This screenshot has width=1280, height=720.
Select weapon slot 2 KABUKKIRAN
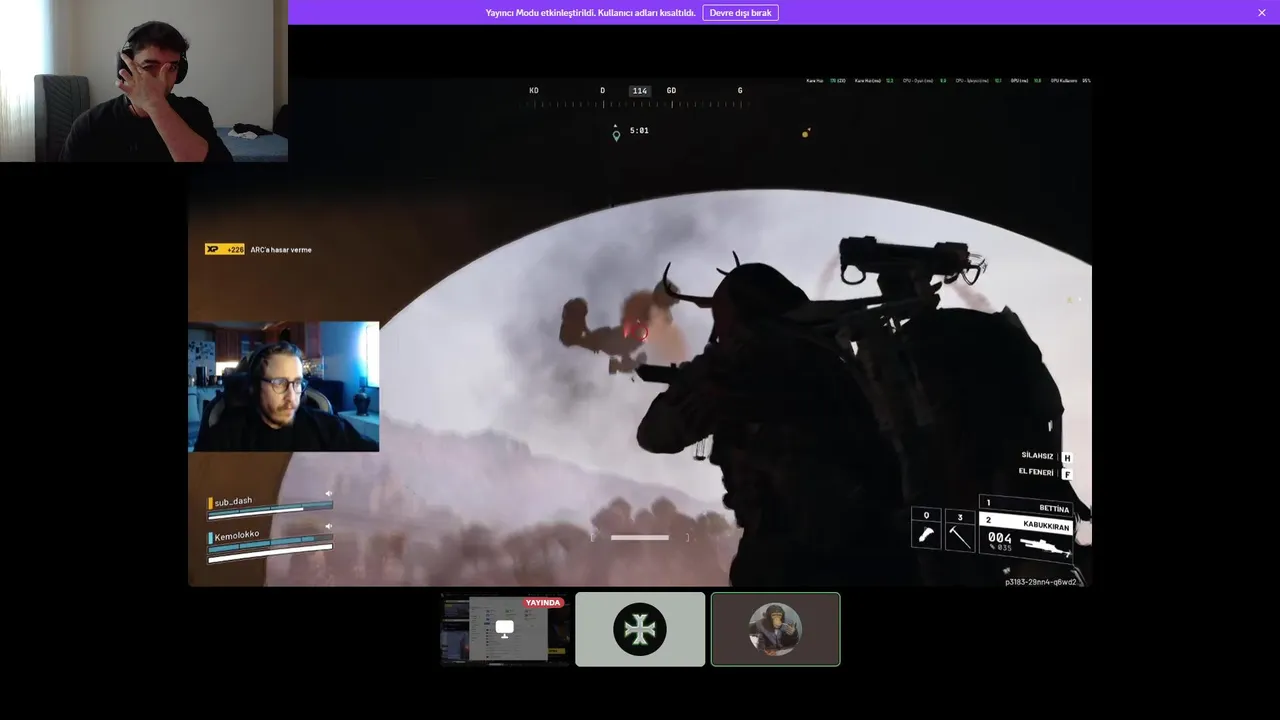[1026, 521]
